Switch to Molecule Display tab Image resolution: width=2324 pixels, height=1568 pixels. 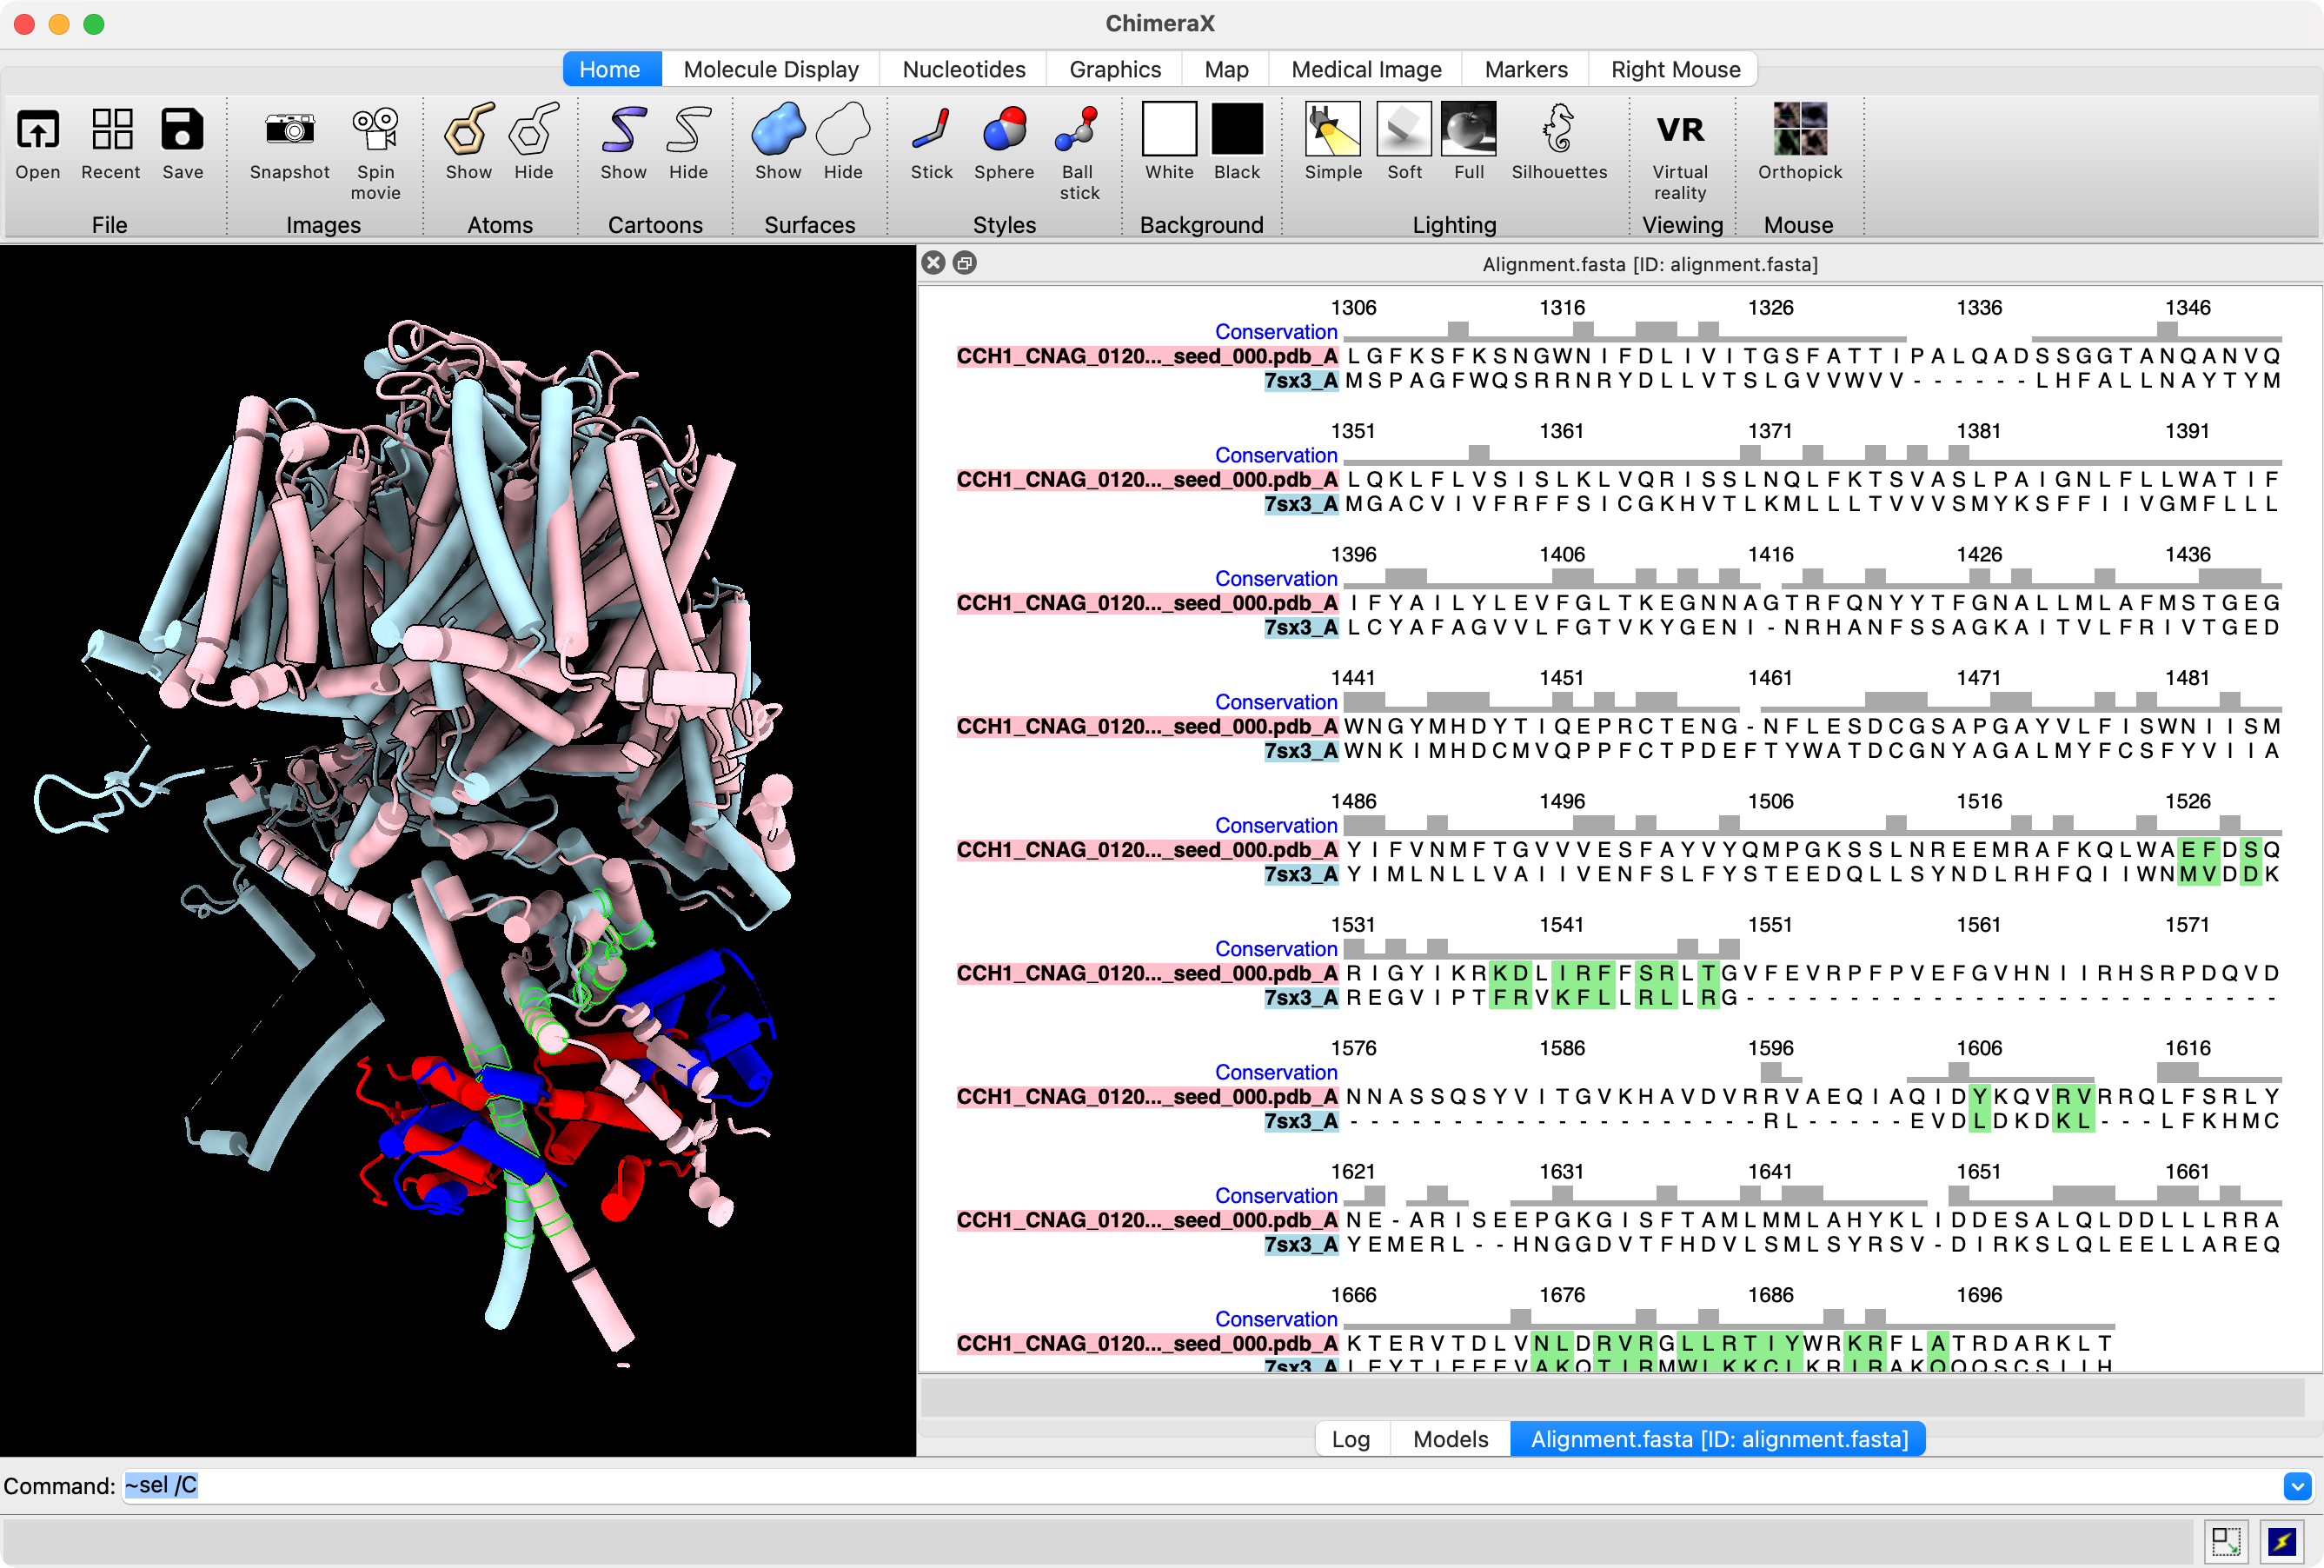[x=770, y=69]
